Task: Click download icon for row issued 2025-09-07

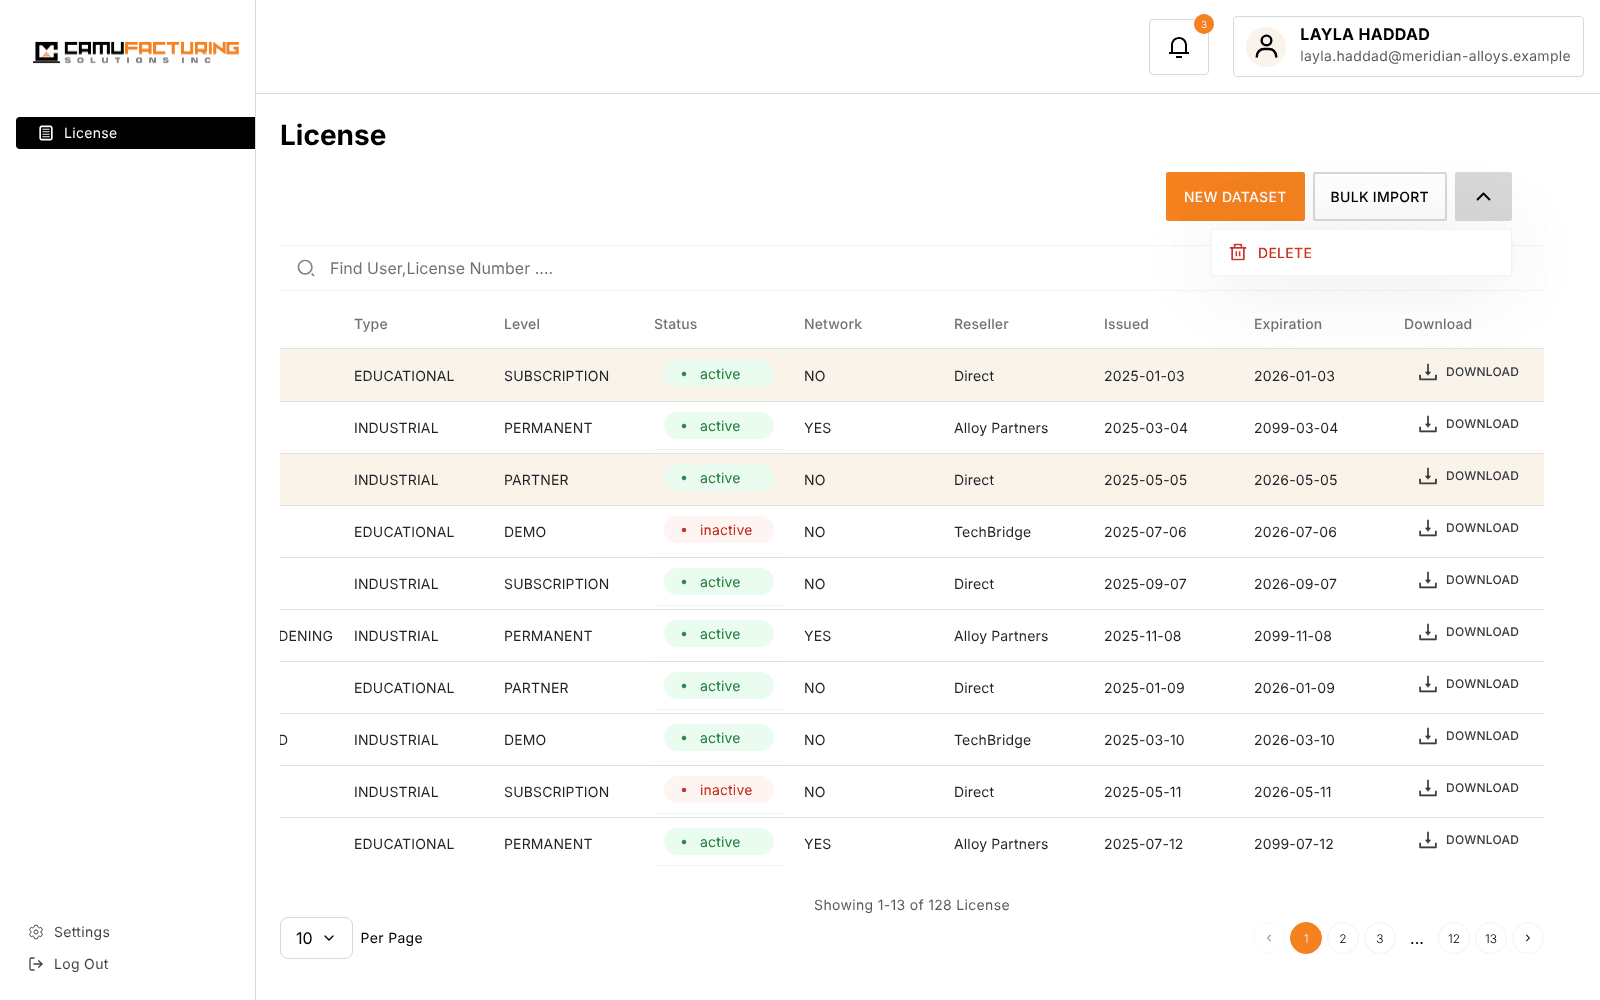Action: click(1428, 580)
